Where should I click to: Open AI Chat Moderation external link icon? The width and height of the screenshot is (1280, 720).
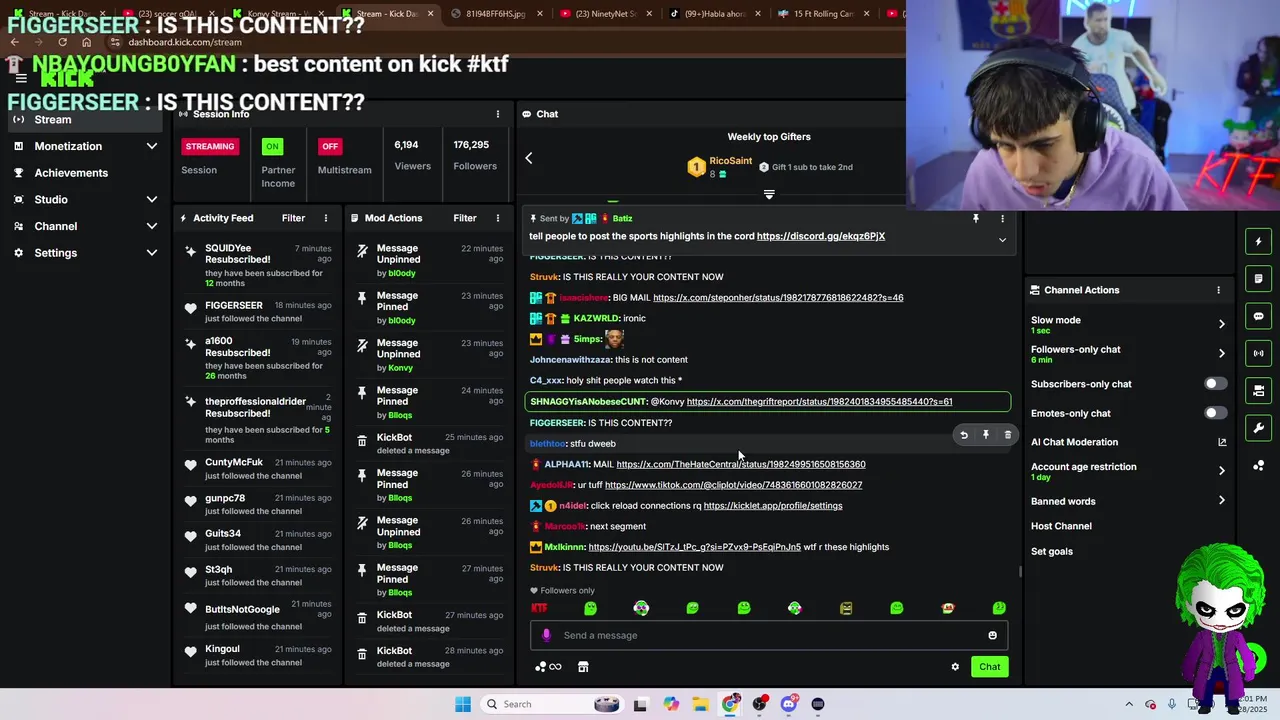(1222, 442)
